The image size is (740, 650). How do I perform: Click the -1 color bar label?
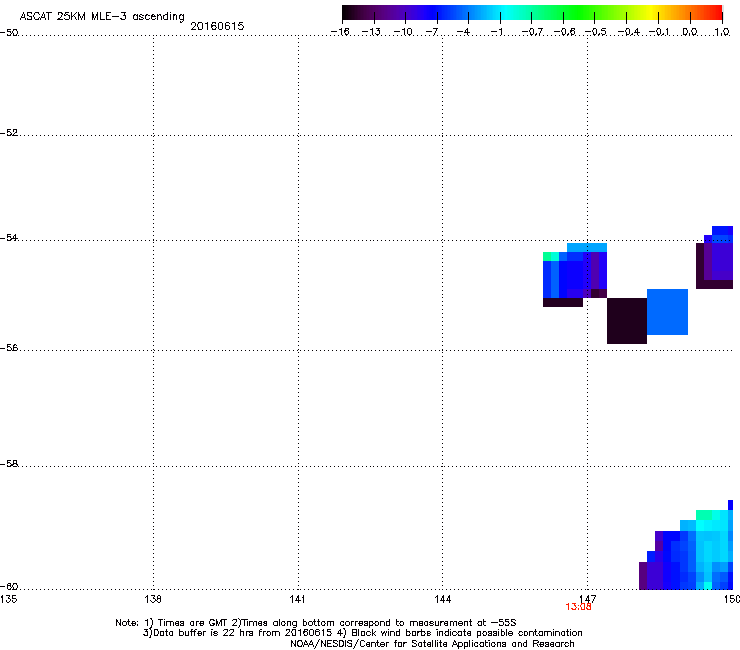(x=496, y=32)
